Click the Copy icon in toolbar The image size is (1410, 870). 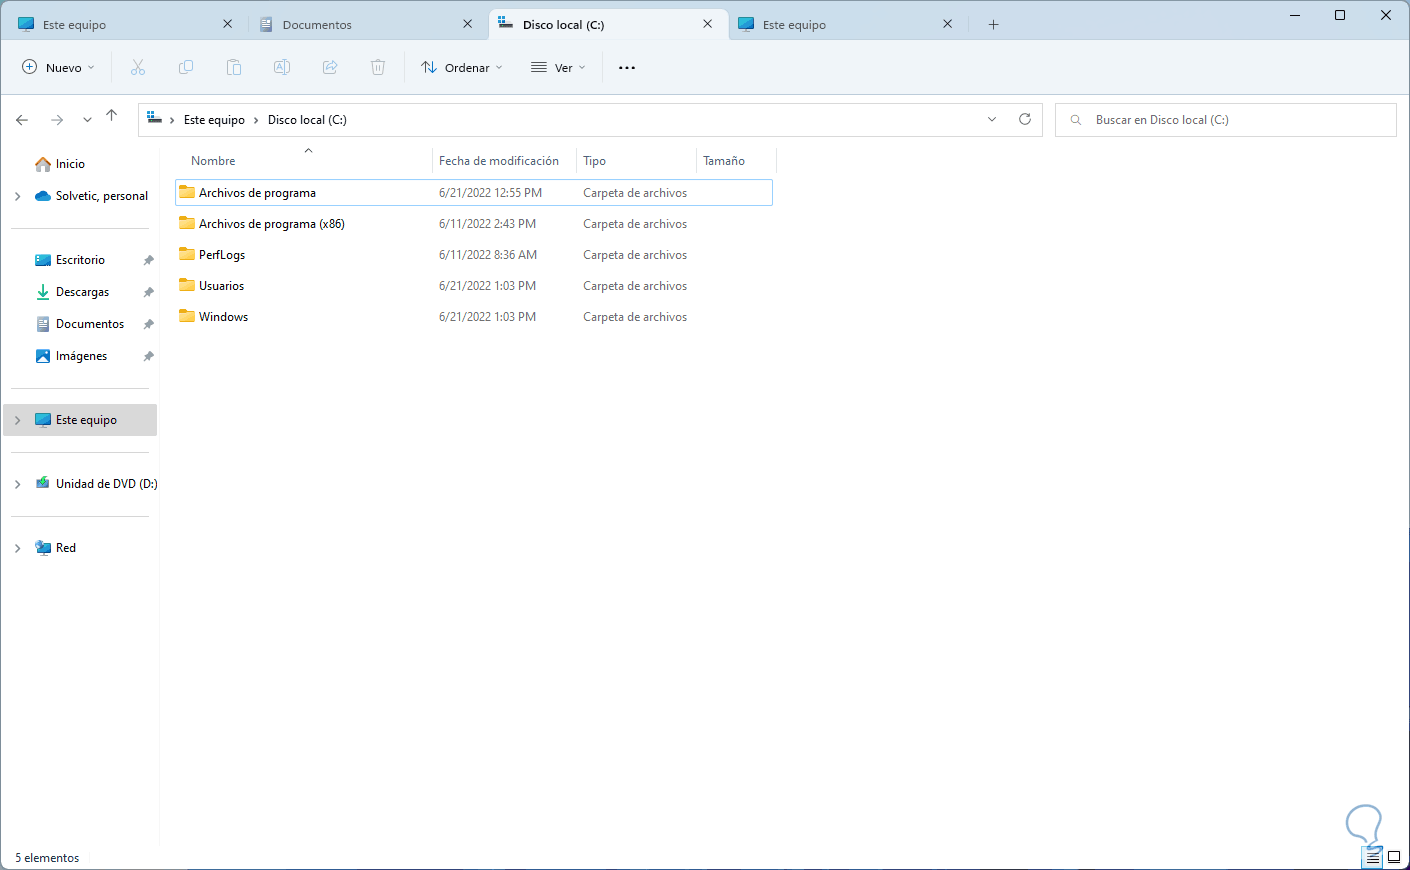186,67
